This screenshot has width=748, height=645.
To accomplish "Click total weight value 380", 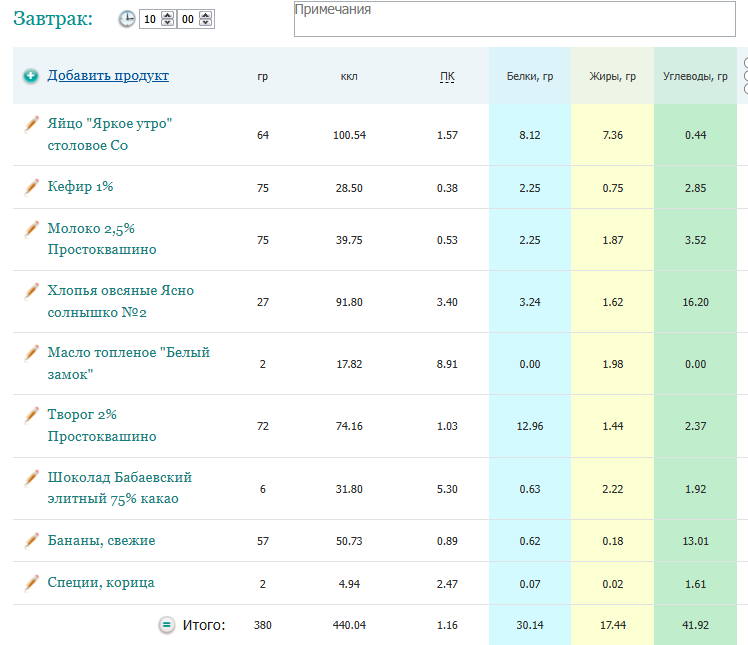I will click(x=262, y=625).
